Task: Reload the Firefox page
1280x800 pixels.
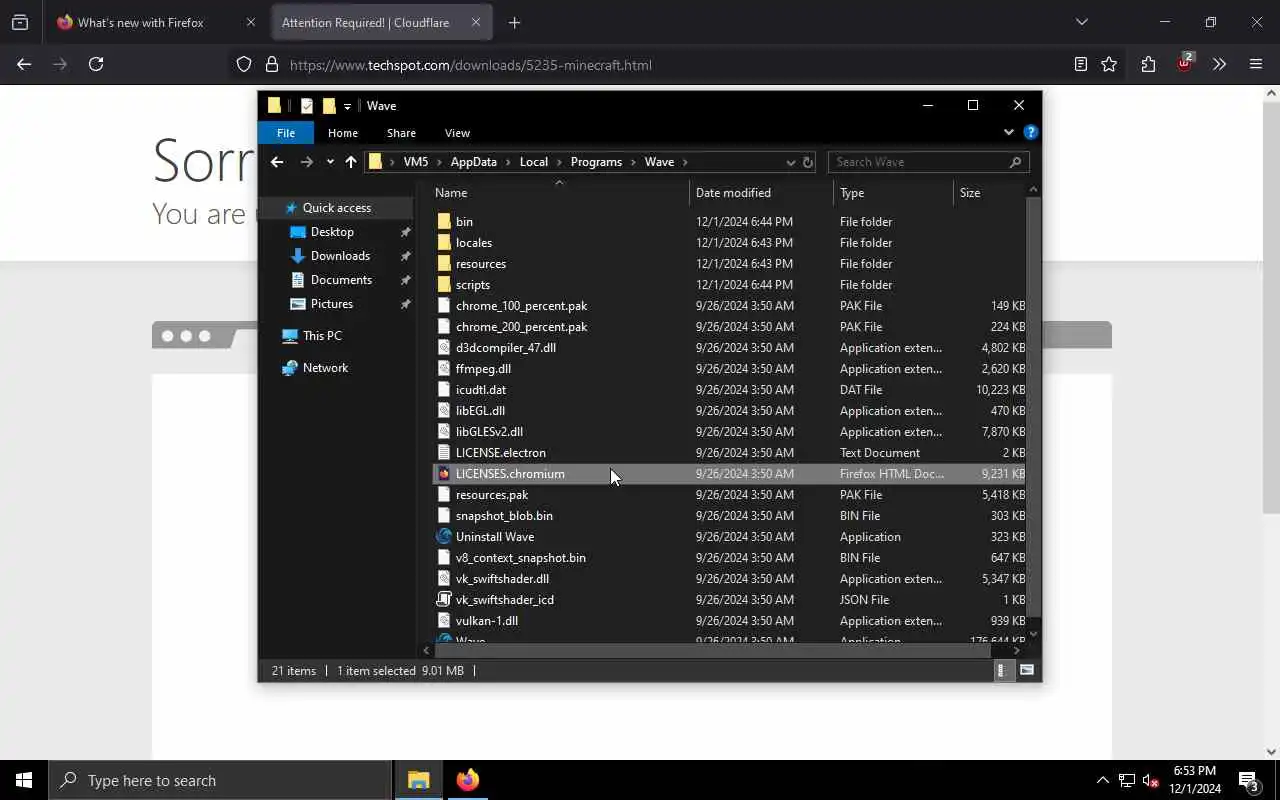Action: click(96, 64)
